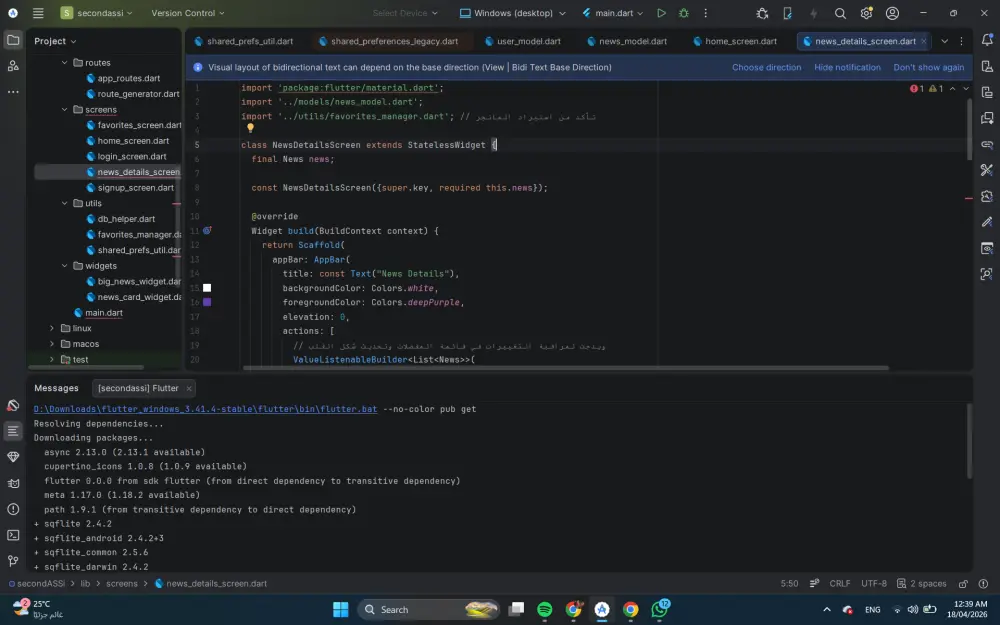1000x625 pixels.
Task: Show more tool windows ellipsis
Action: [x=13, y=92]
